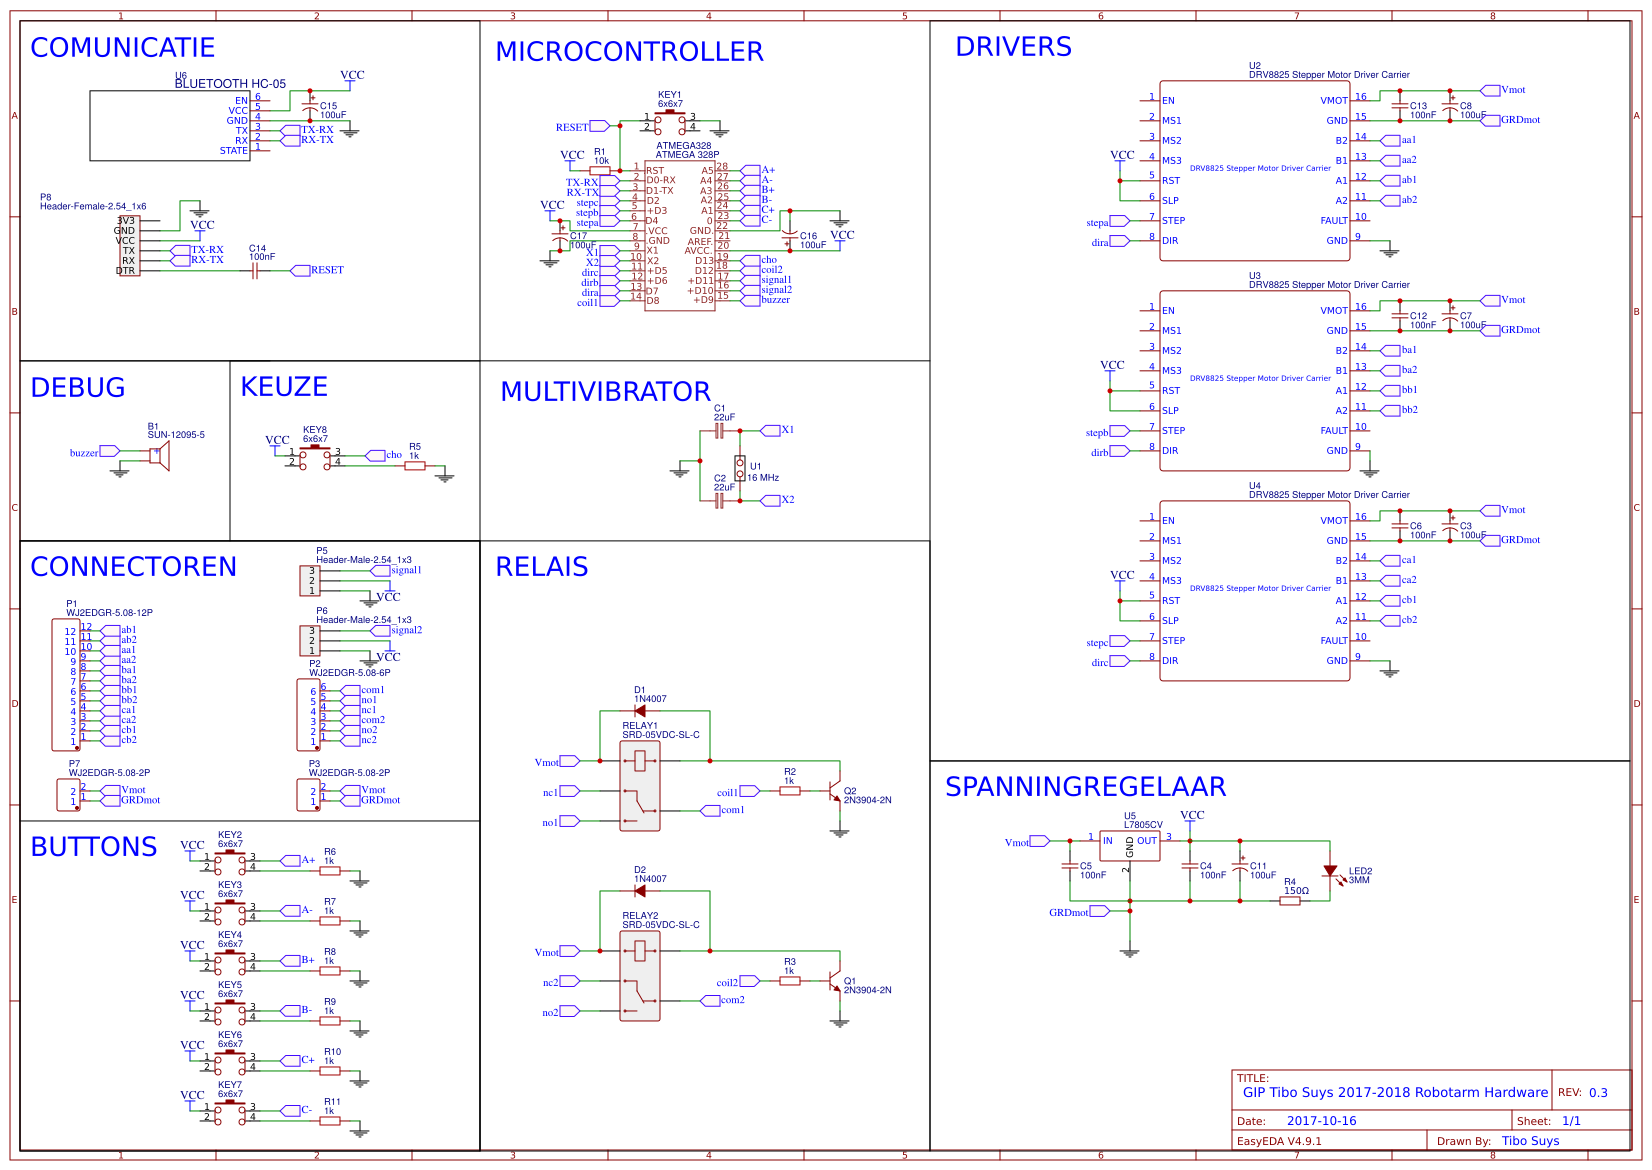Screen dimensions: 1652x1170
Task: Select the Vmot net label near U5
Action: [x=1040, y=840]
